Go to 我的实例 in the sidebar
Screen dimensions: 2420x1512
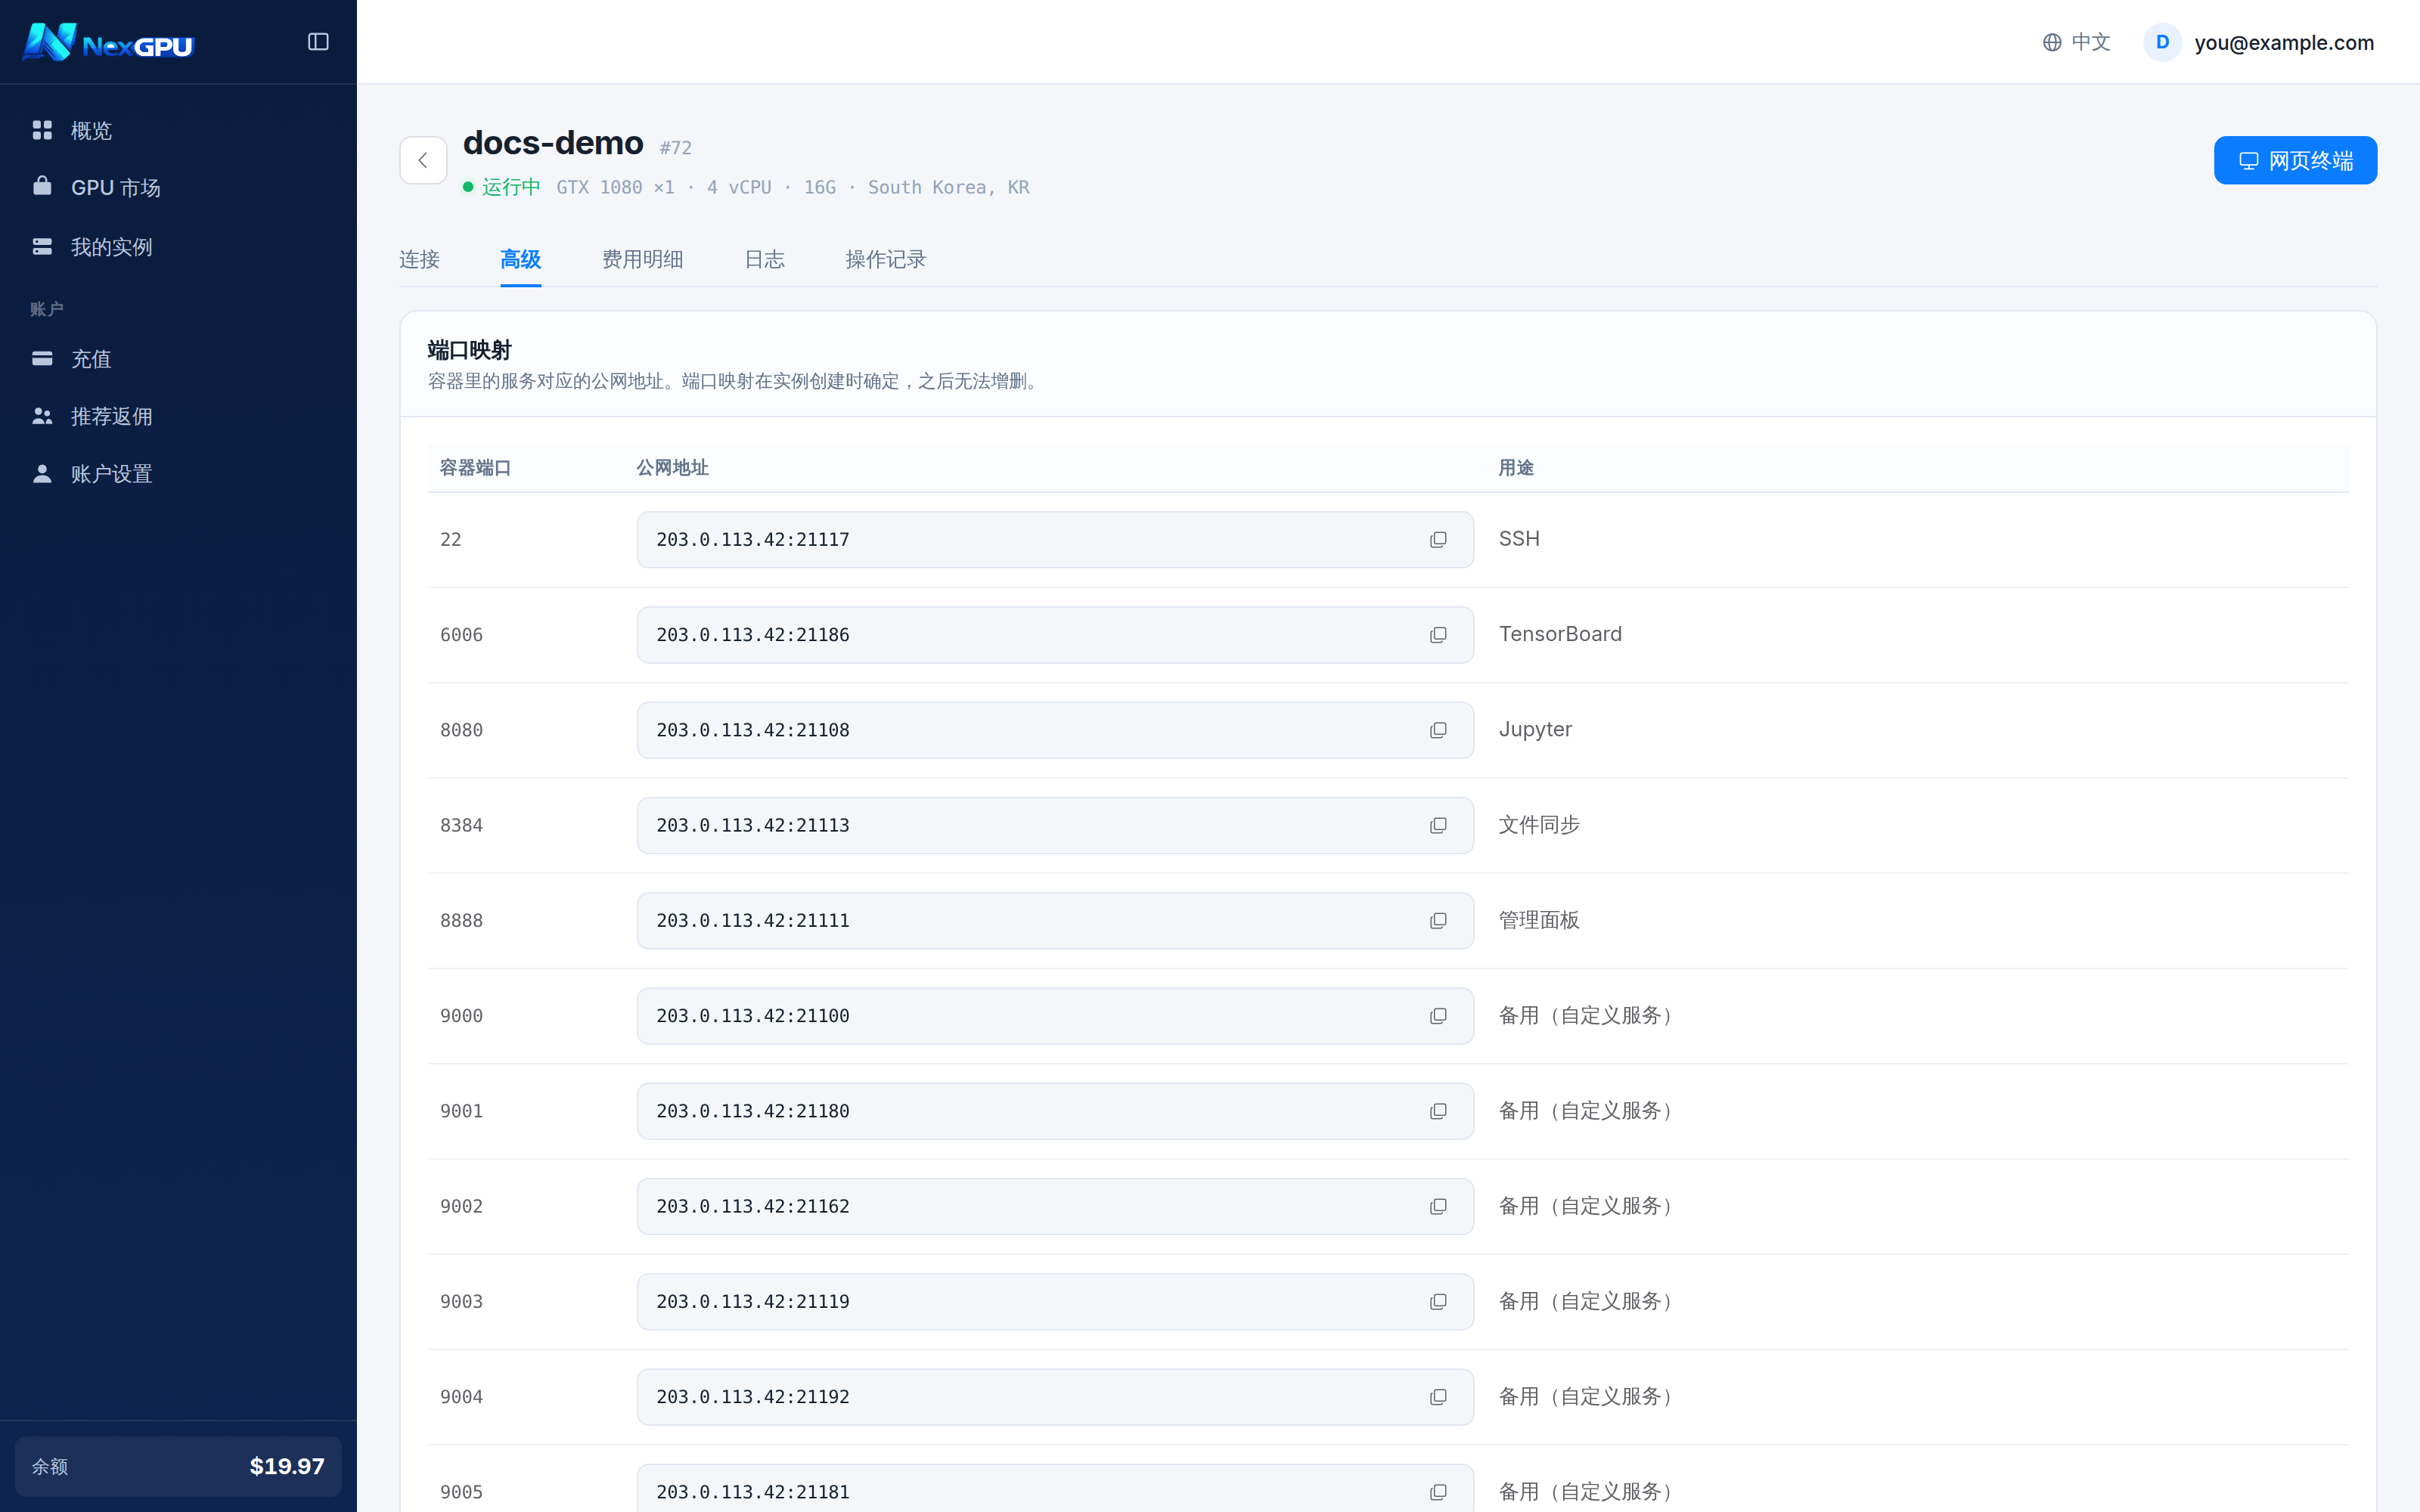coord(178,247)
